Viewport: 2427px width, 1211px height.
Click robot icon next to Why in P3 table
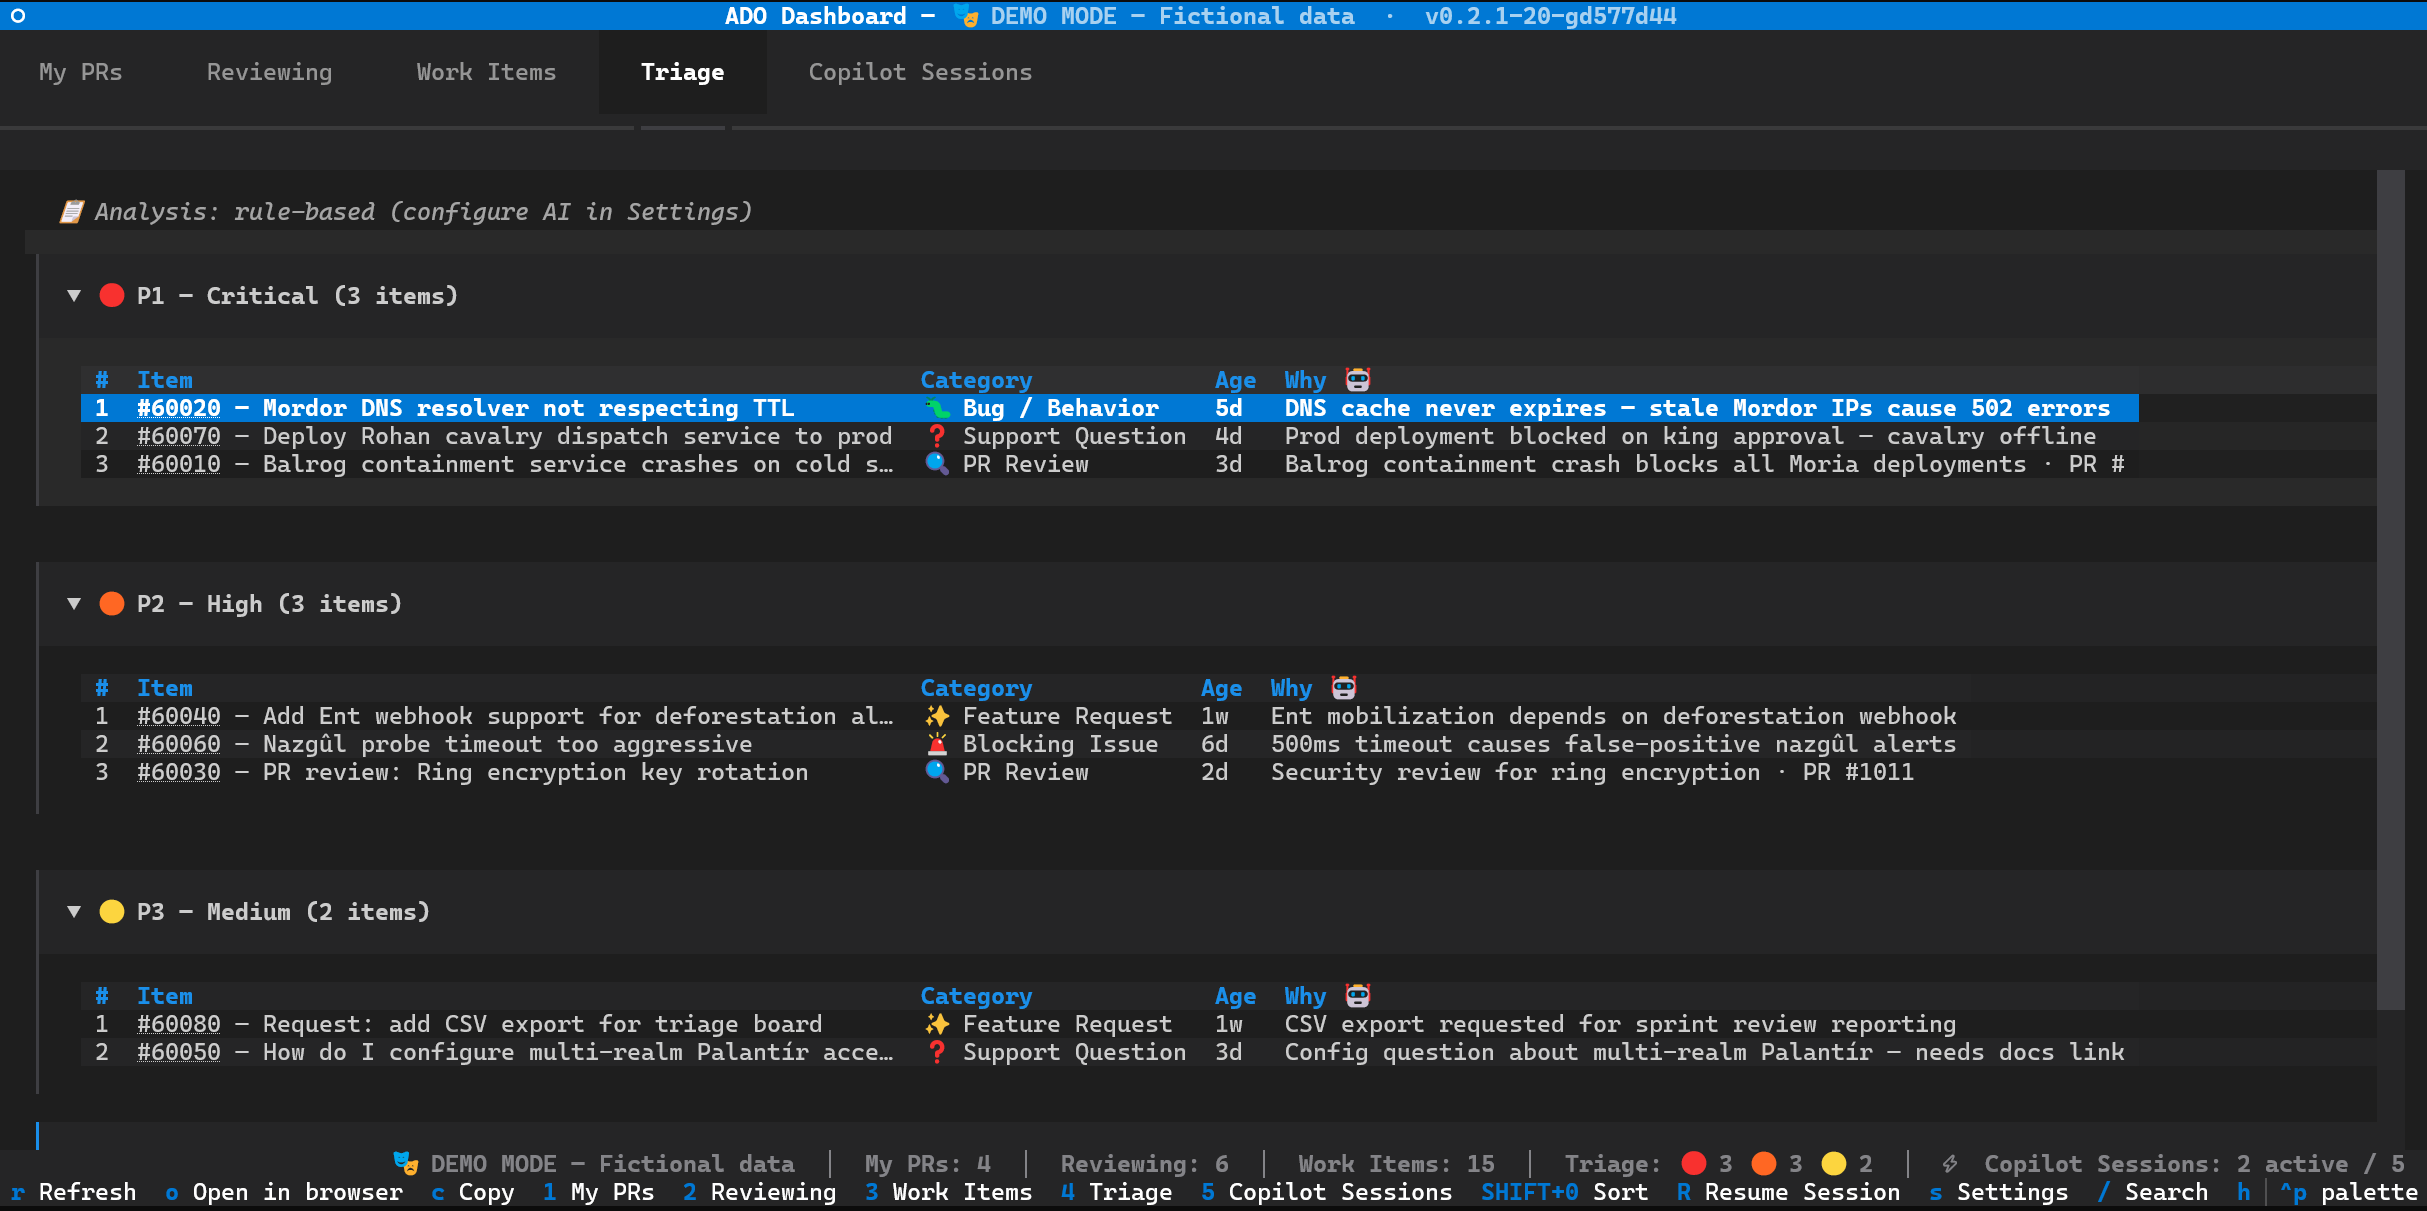(x=1358, y=996)
